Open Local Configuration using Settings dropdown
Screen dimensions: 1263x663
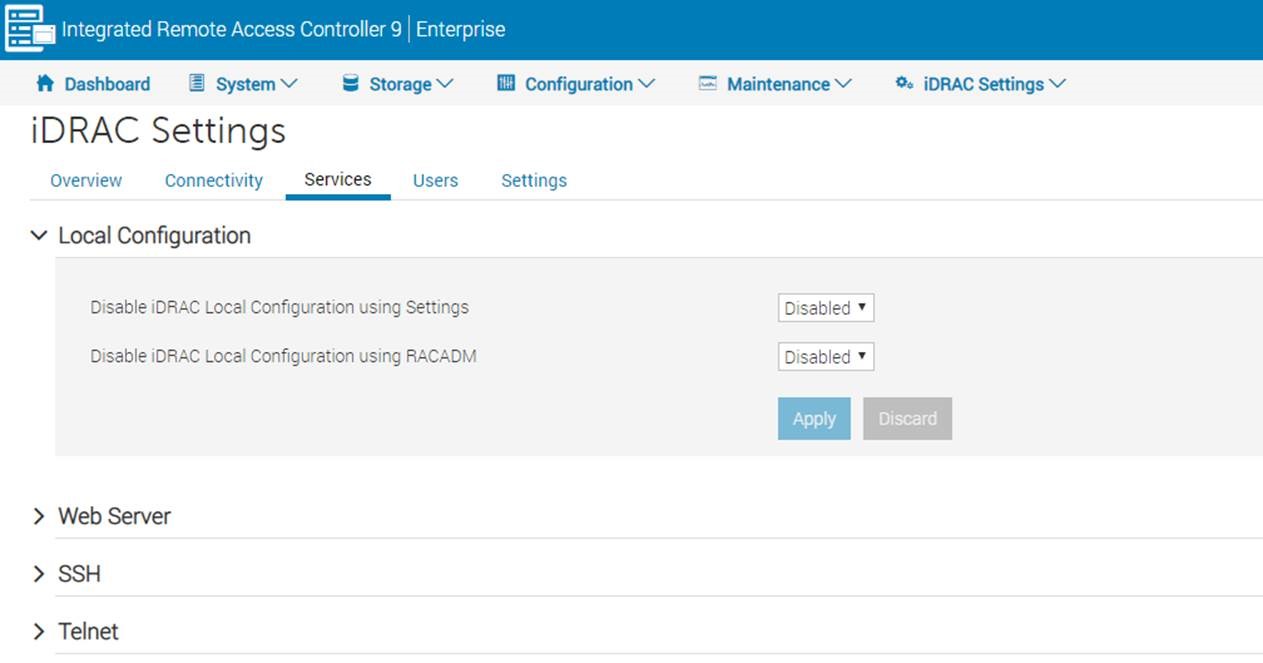pos(825,308)
